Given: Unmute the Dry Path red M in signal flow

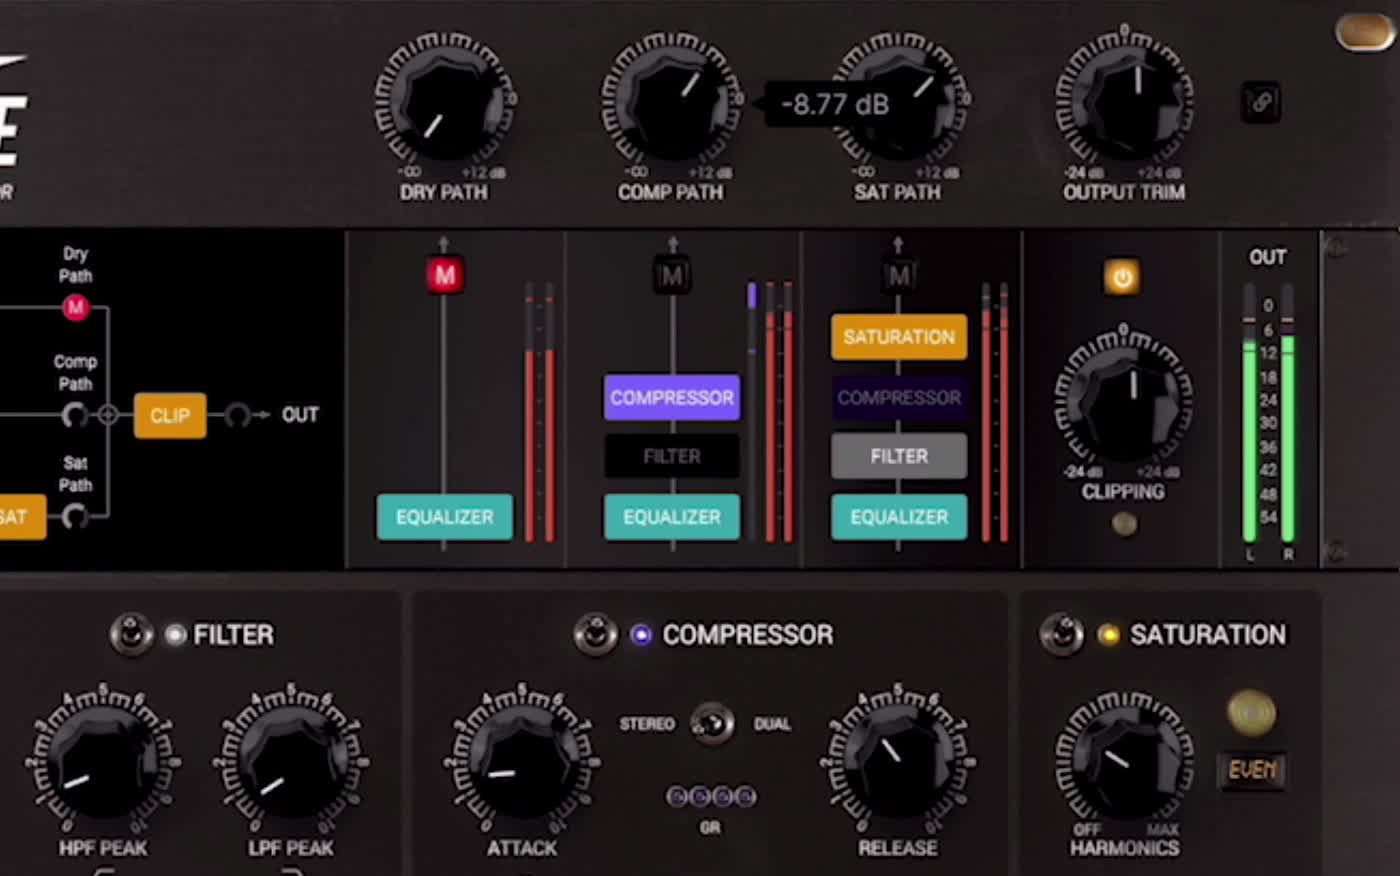Looking at the screenshot, I should click(x=76, y=307).
